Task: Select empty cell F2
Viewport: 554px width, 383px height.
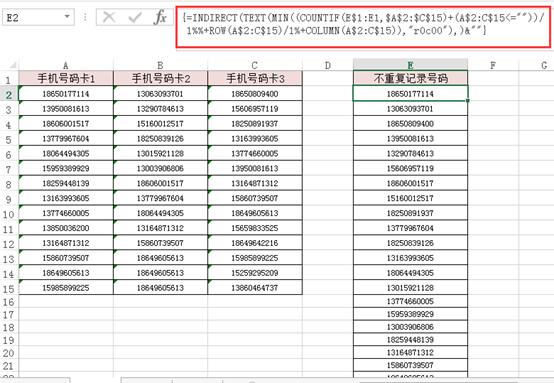Action: point(493,94)
